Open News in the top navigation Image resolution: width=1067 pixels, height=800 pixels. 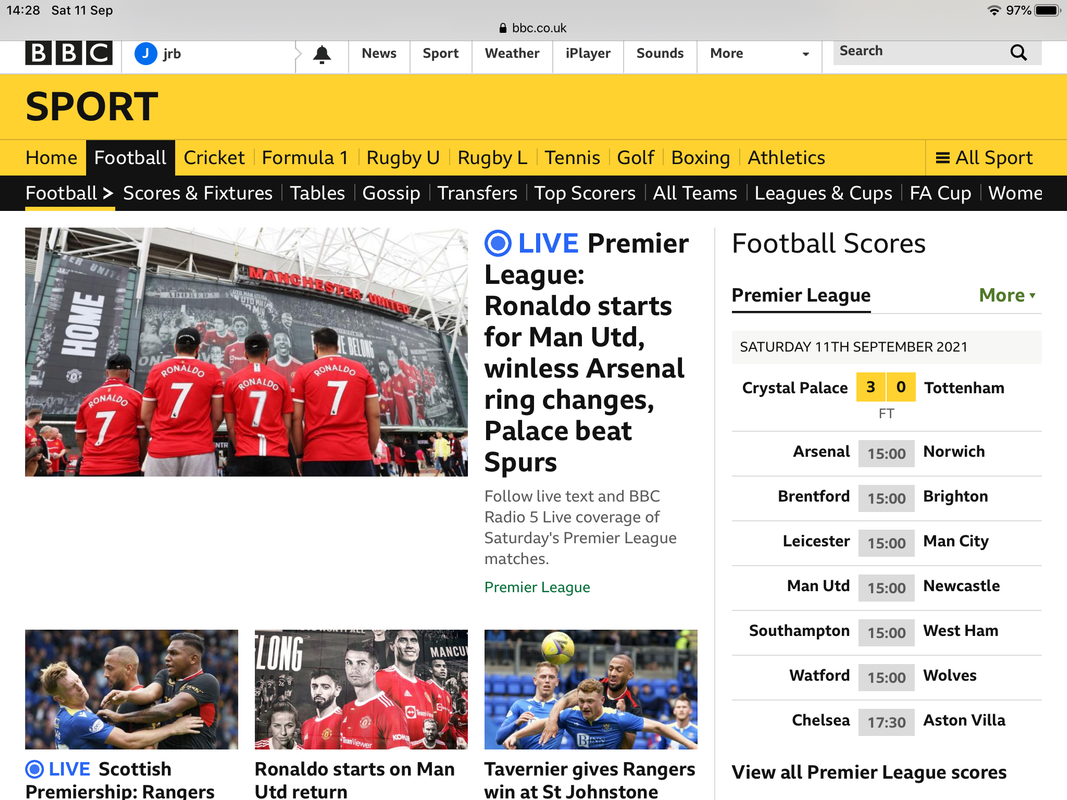379,53
